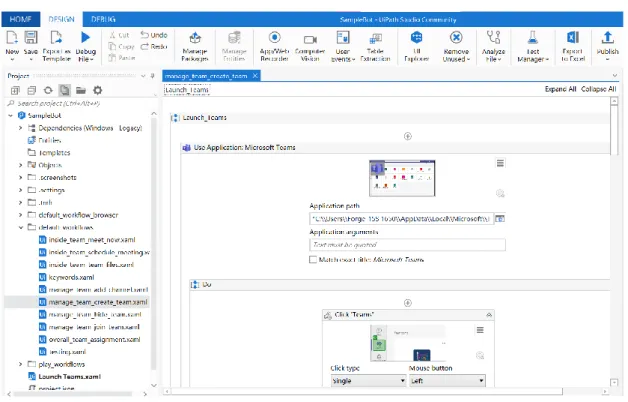Open Manage Packages
628x402 pixels.
coord(195,46)
